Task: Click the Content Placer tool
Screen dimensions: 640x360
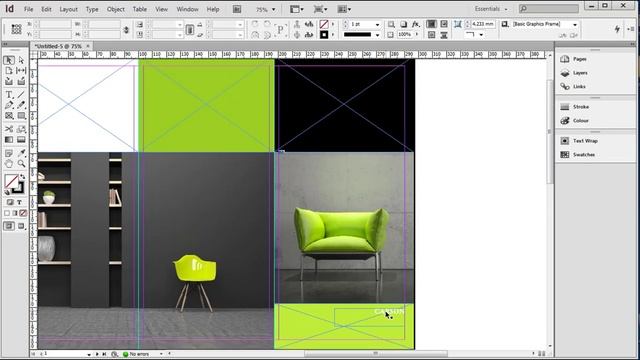Action: (x=21, y=81)
